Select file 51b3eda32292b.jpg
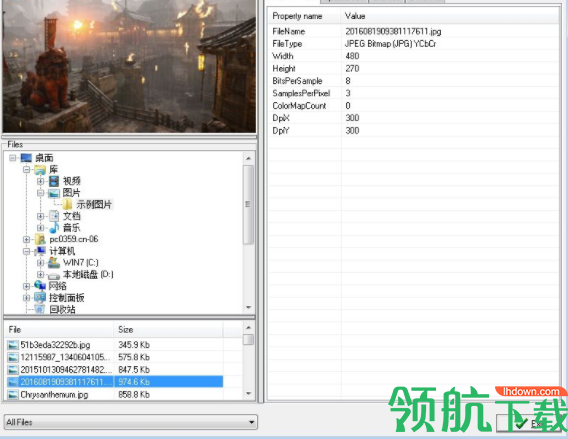Screen dimensions: 568x439 (55, 345)
